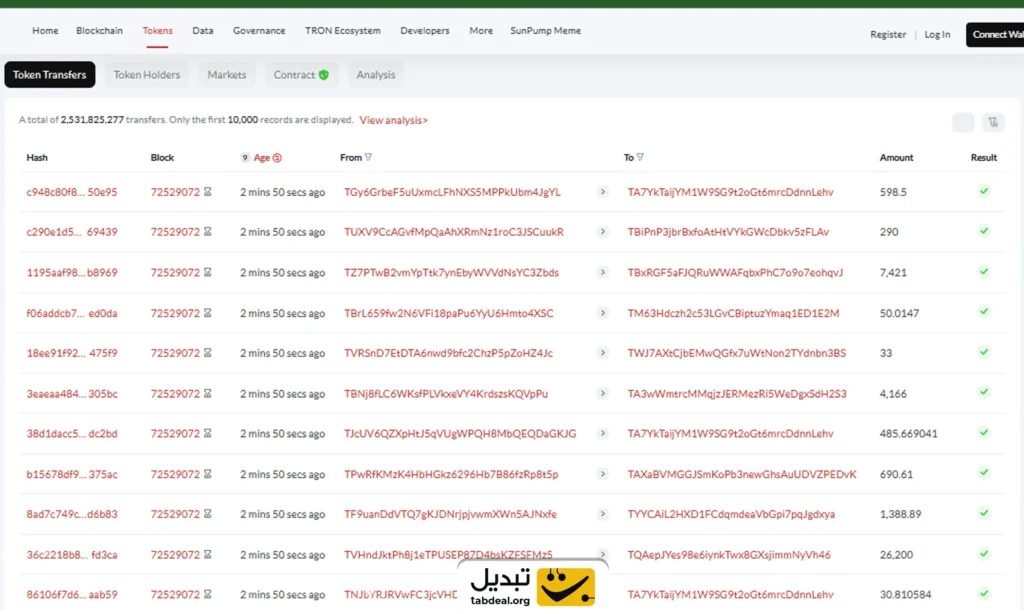This screenshot has width=1024, height=614.
Task: Open recipient address TBiPnP3jbrBxfoAtHtVYkGWcDbkv5zFLAv
Action: point(728,232)
